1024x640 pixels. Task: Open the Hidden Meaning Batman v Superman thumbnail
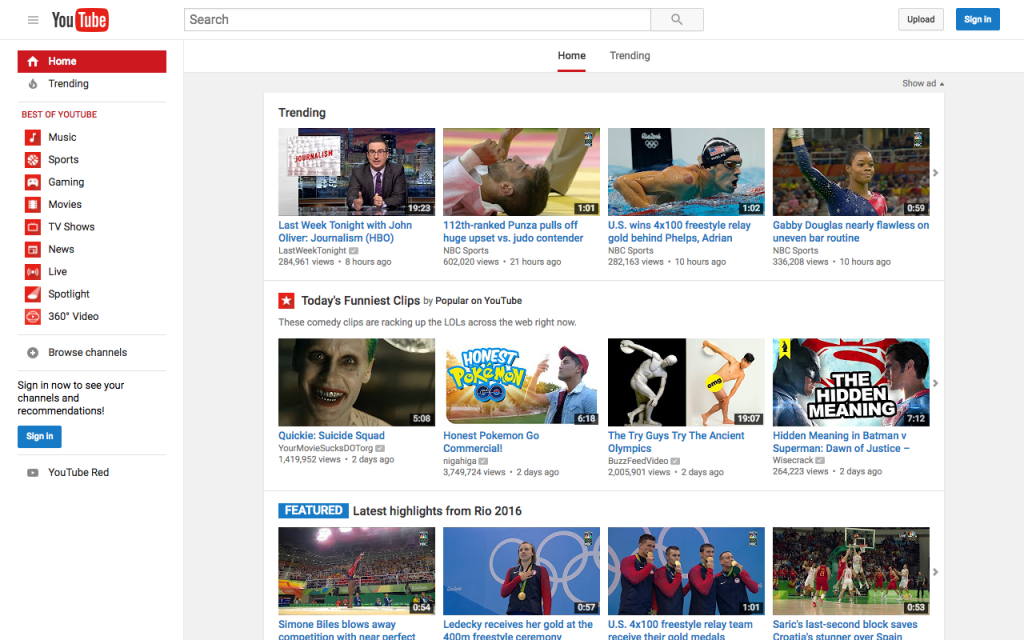point(851,382)
